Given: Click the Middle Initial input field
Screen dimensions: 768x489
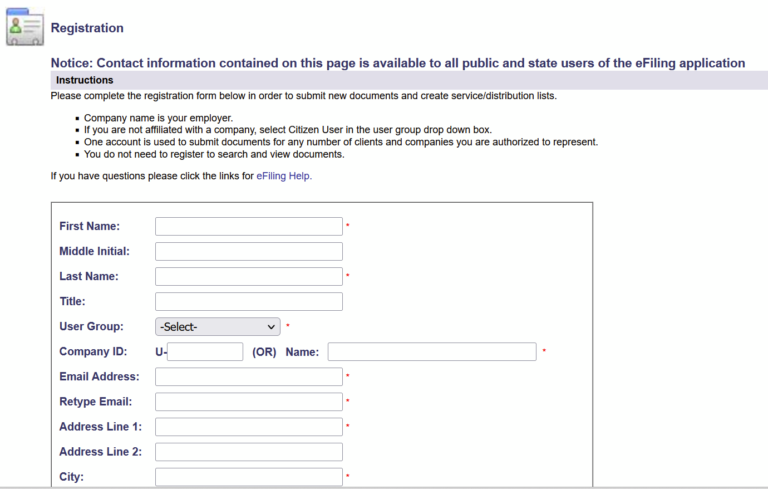Looking at the screenshot, I should click(249, 251).
